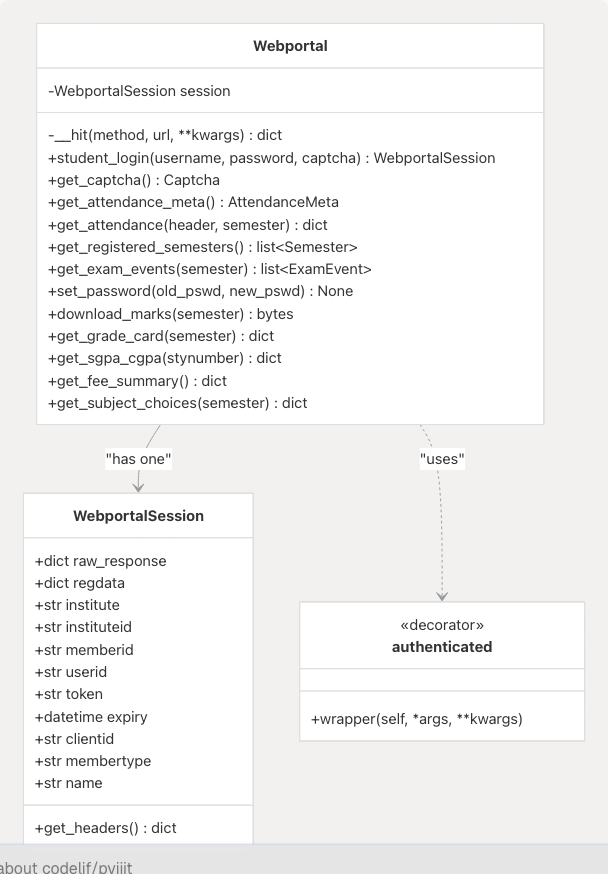Click the get_fee_summary() method
Image resolution: width=608 pixels, height=874 pixels.
[x=137, y=381]
